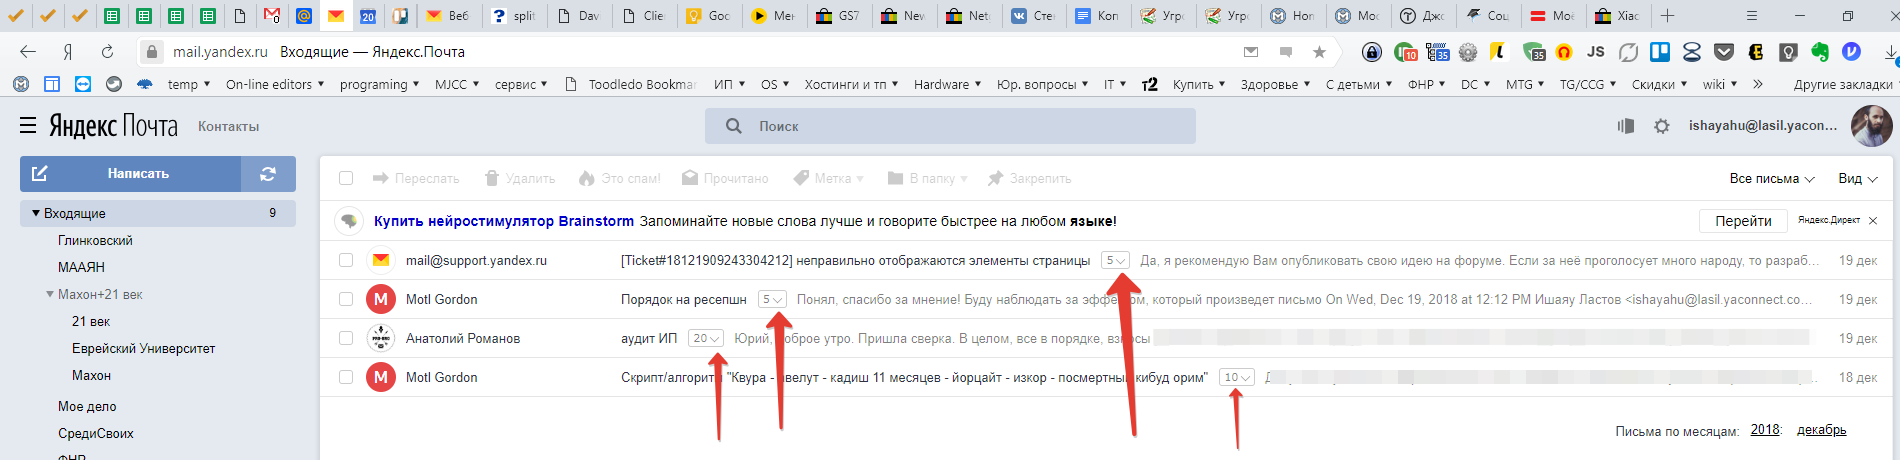Click the JS extension icon
This screenshot has width=1900, height=460.
point(1595,52)
